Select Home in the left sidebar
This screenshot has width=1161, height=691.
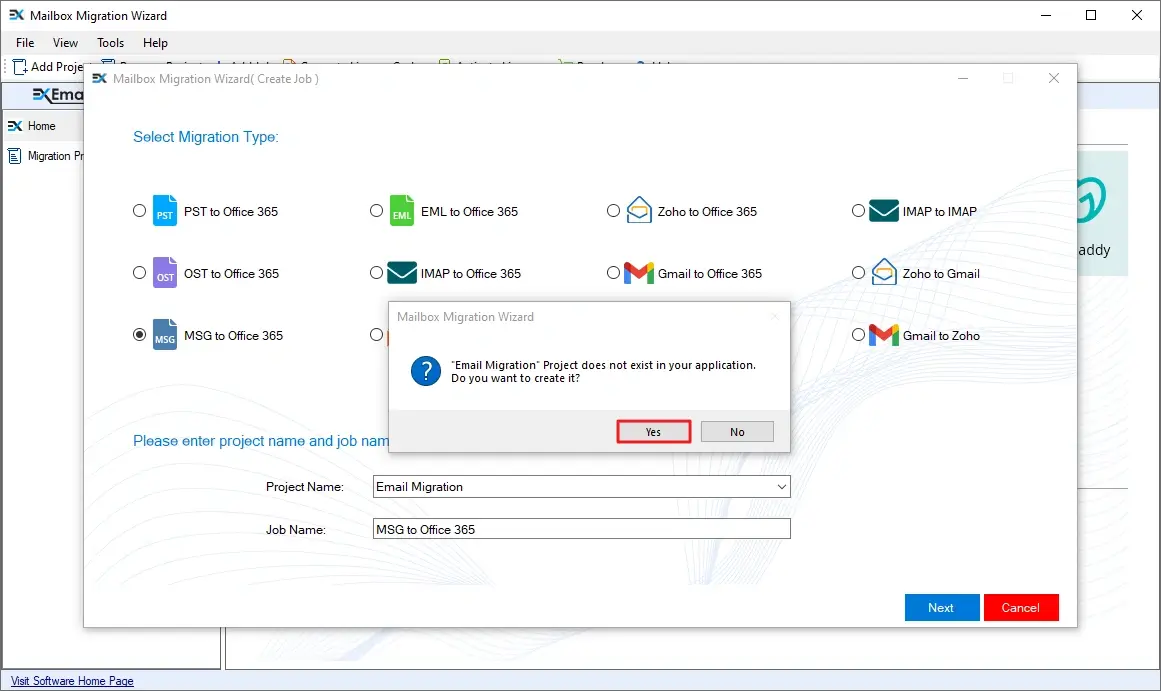[x=41, y=126]
